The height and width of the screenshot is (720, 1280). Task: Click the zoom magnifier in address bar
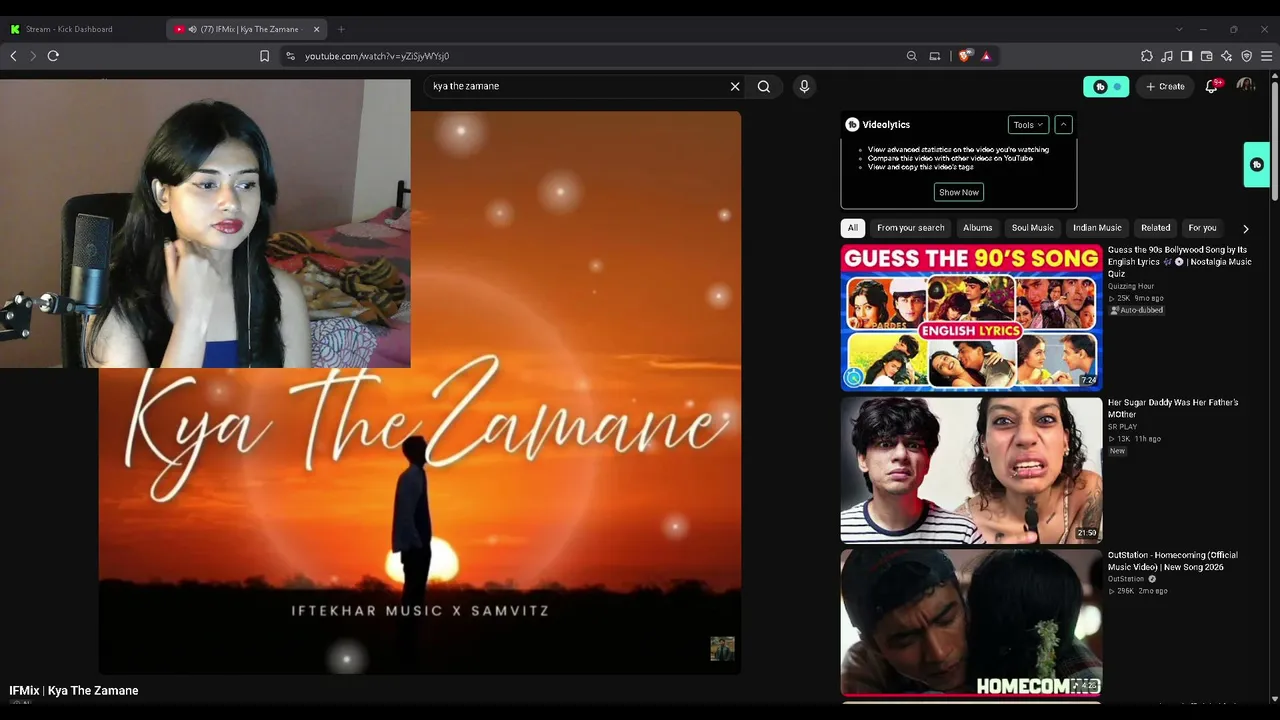tap(911, 56)
